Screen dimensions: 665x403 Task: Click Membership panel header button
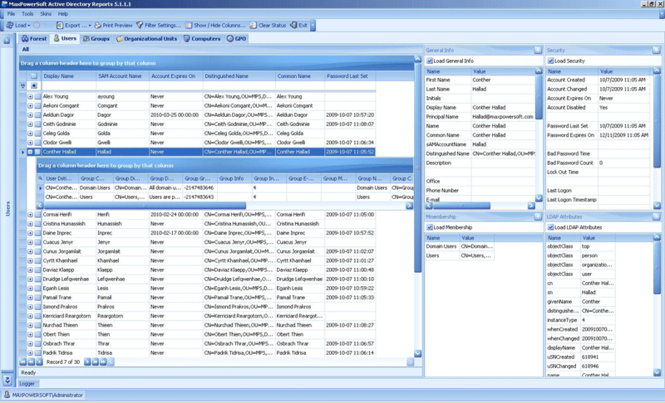[x=538, y=217]
